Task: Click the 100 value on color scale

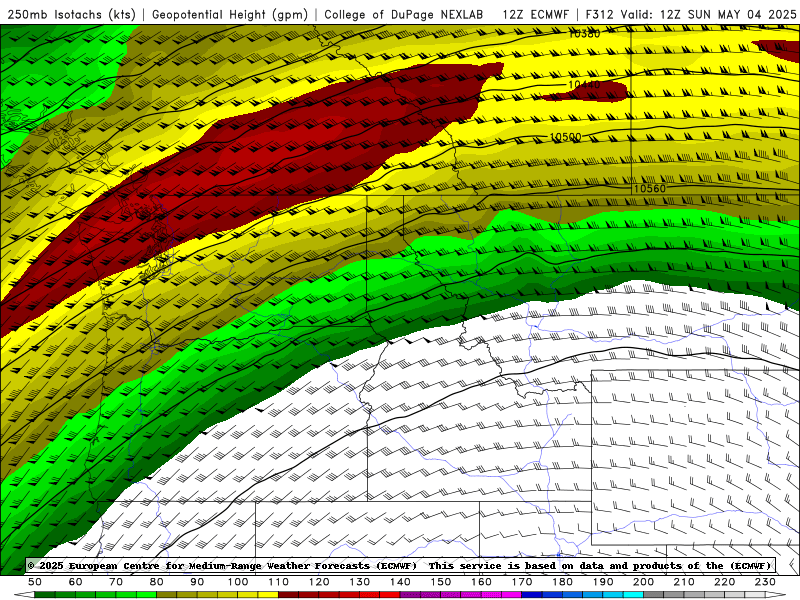Action: point(238,582)
